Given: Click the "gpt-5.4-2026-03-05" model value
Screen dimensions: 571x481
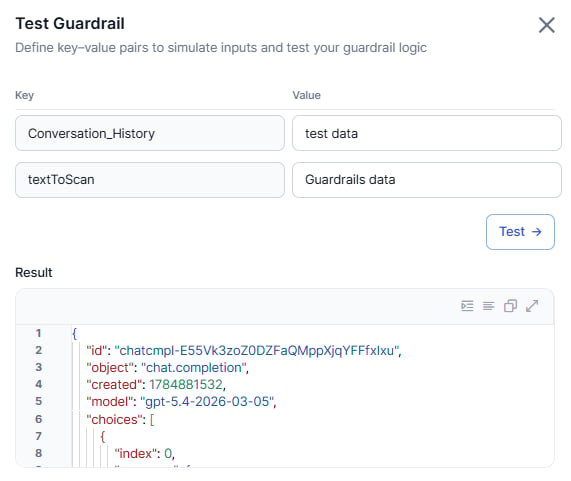Looking at the screenshot, I should (x=208, y=402).
